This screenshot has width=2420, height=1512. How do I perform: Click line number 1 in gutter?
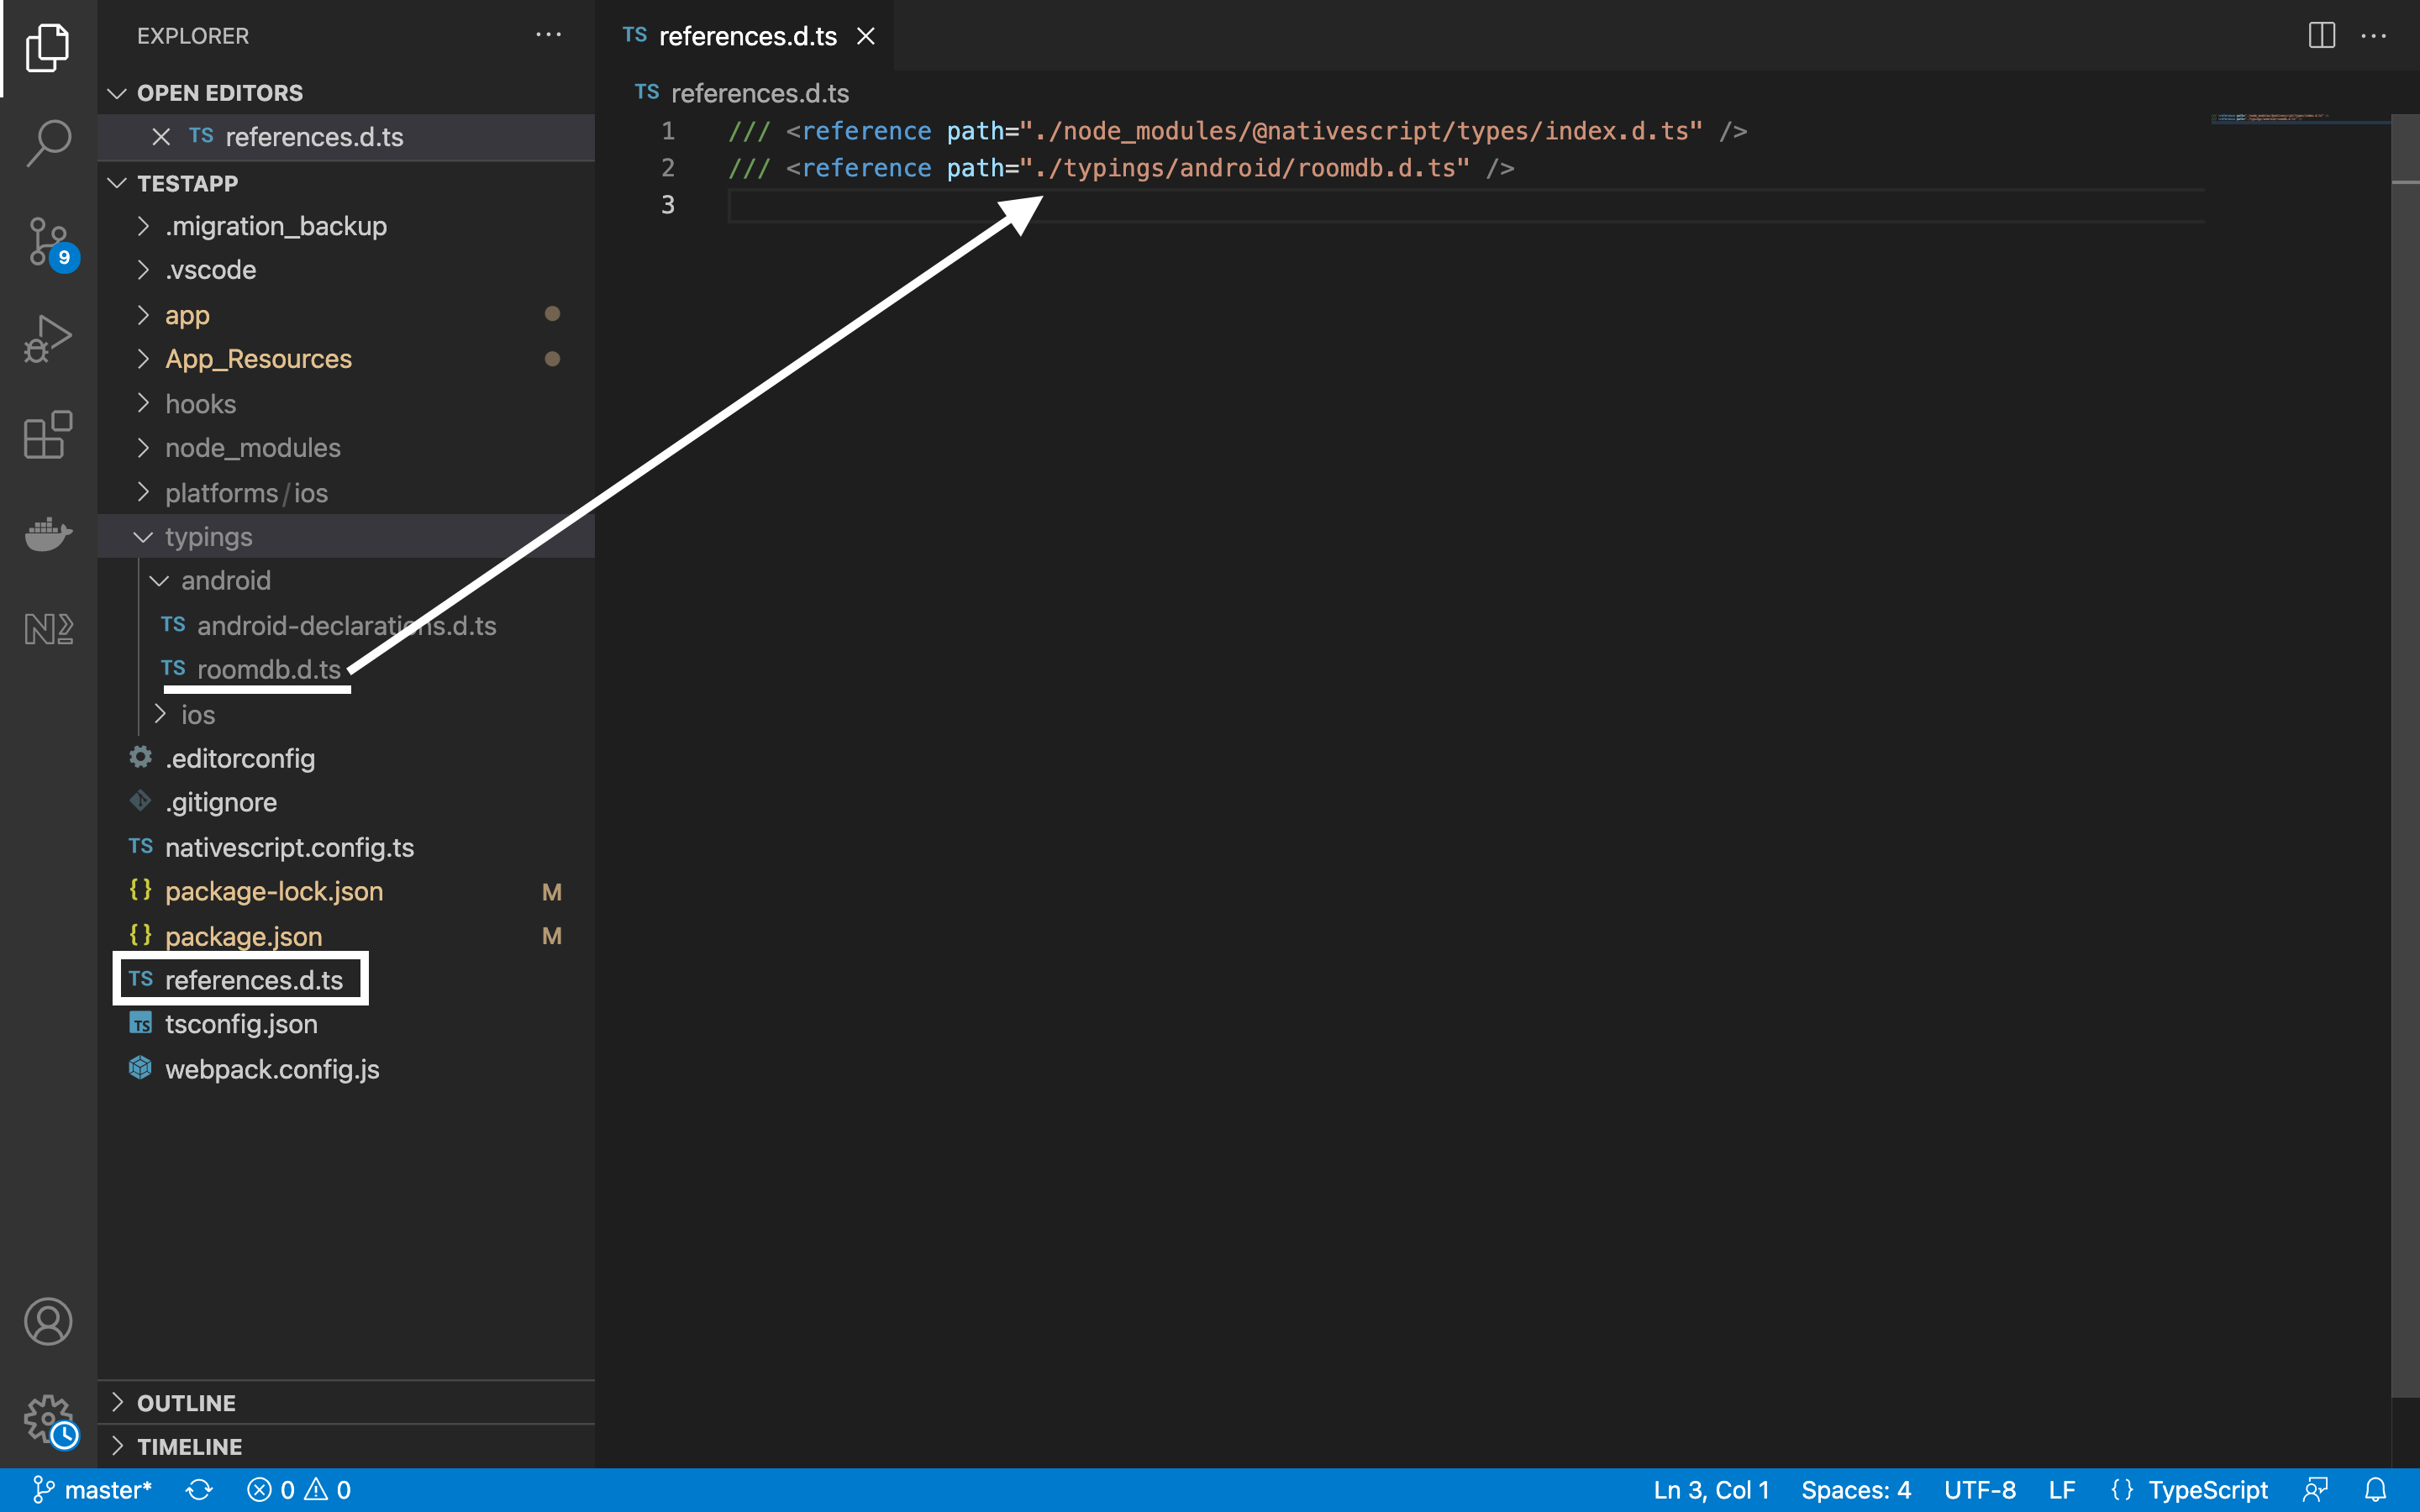(667, 131)
